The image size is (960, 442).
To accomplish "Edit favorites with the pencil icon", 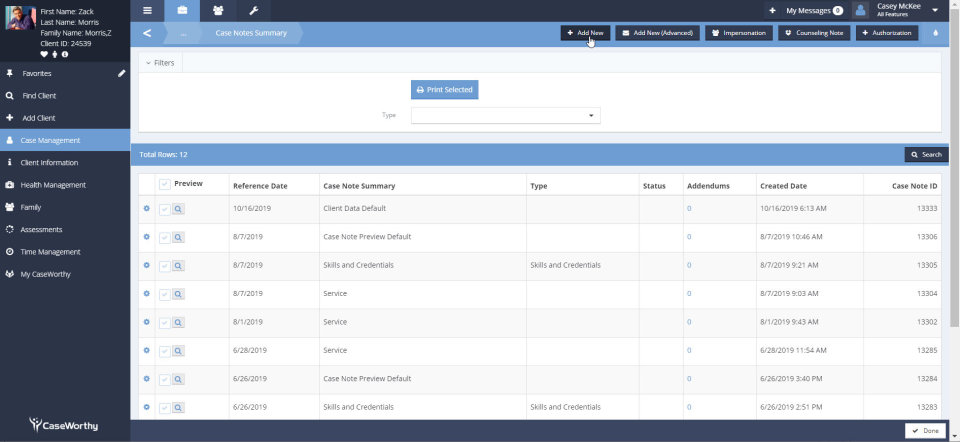I will click(x=121, y=73).
